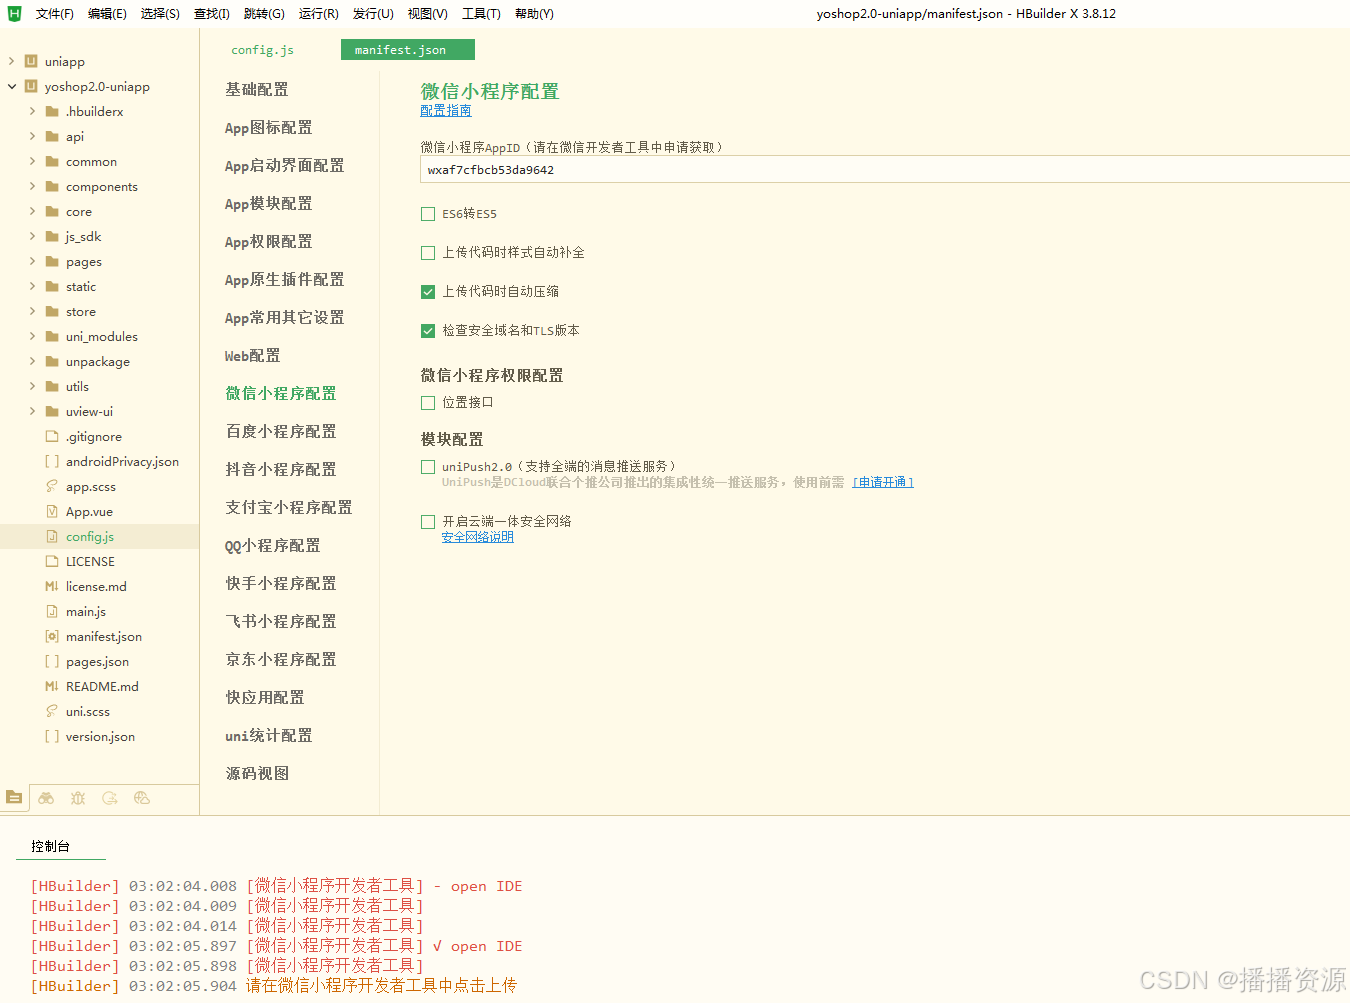Click the 申请开通 link

pos(882,482)
